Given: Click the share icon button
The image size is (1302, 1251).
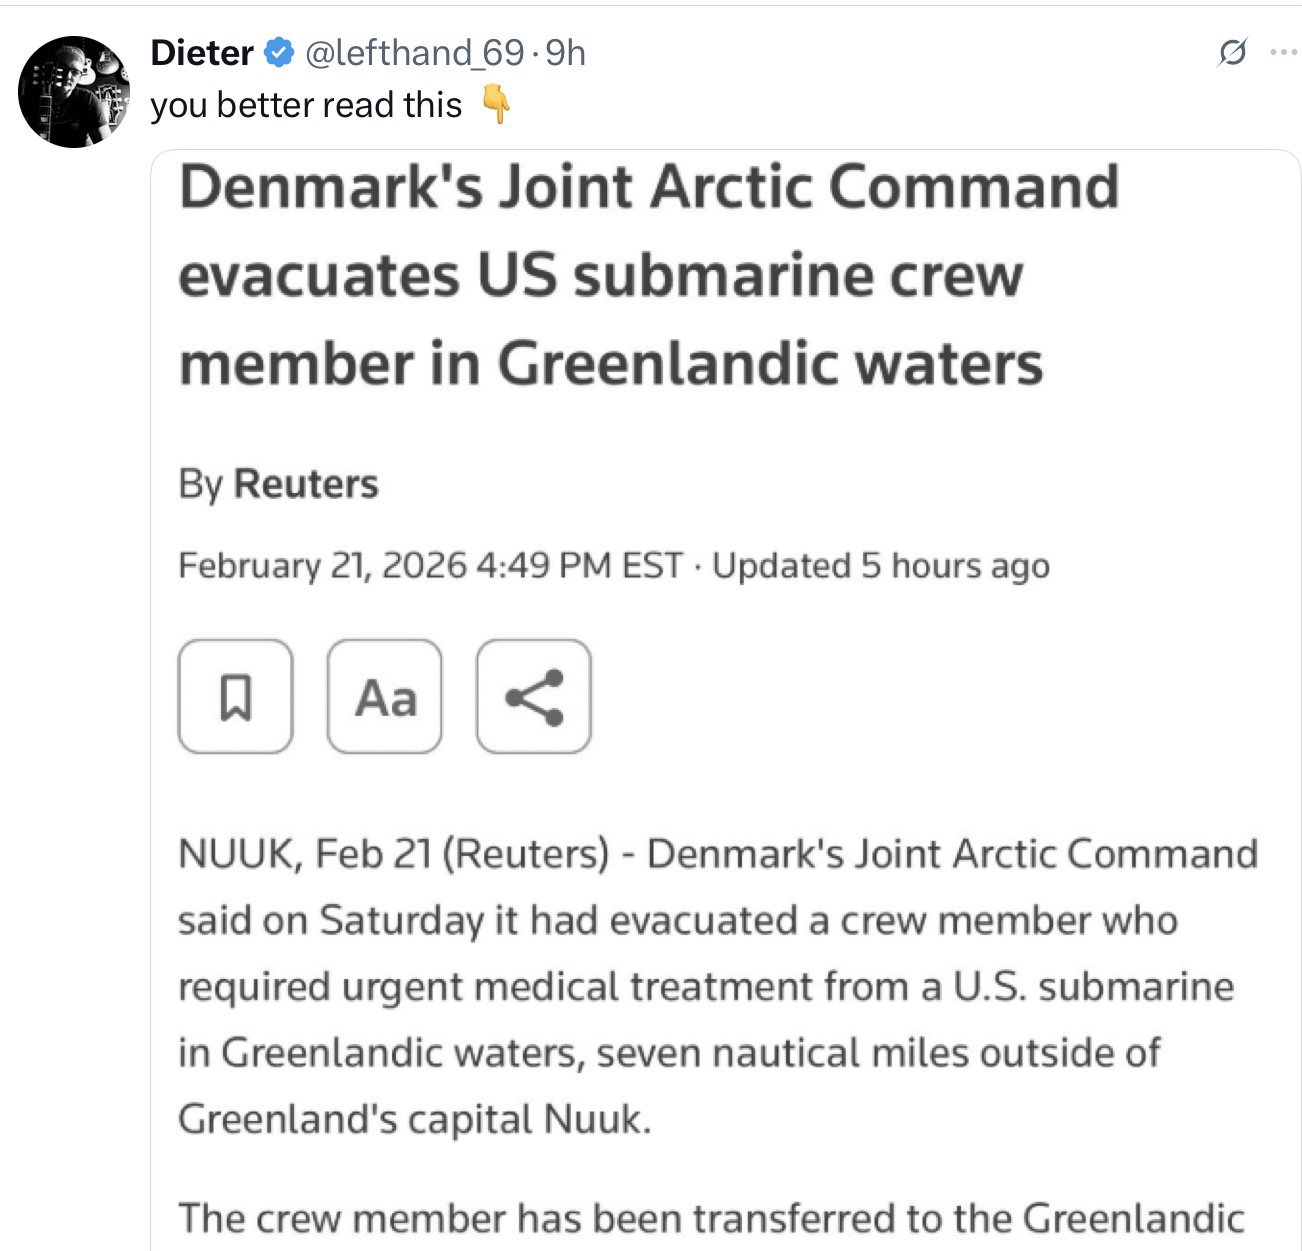Looking at the screenshot, I should pos(534,696).
